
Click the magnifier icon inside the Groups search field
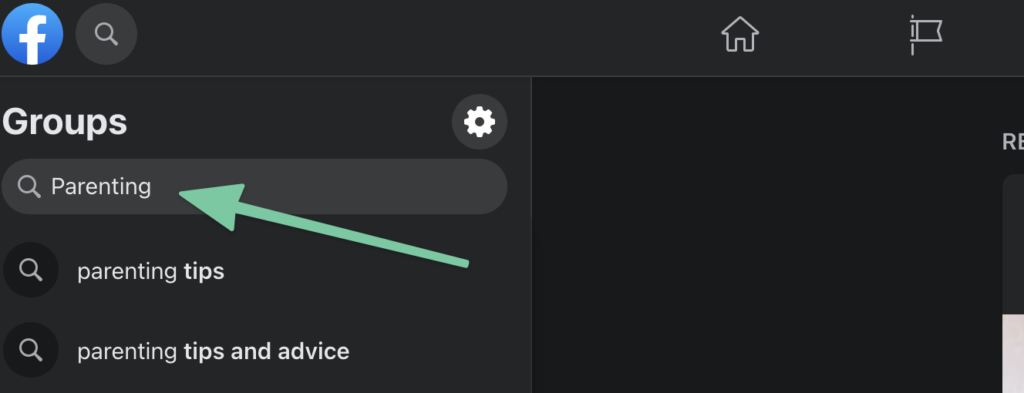[x=29, y=187]
